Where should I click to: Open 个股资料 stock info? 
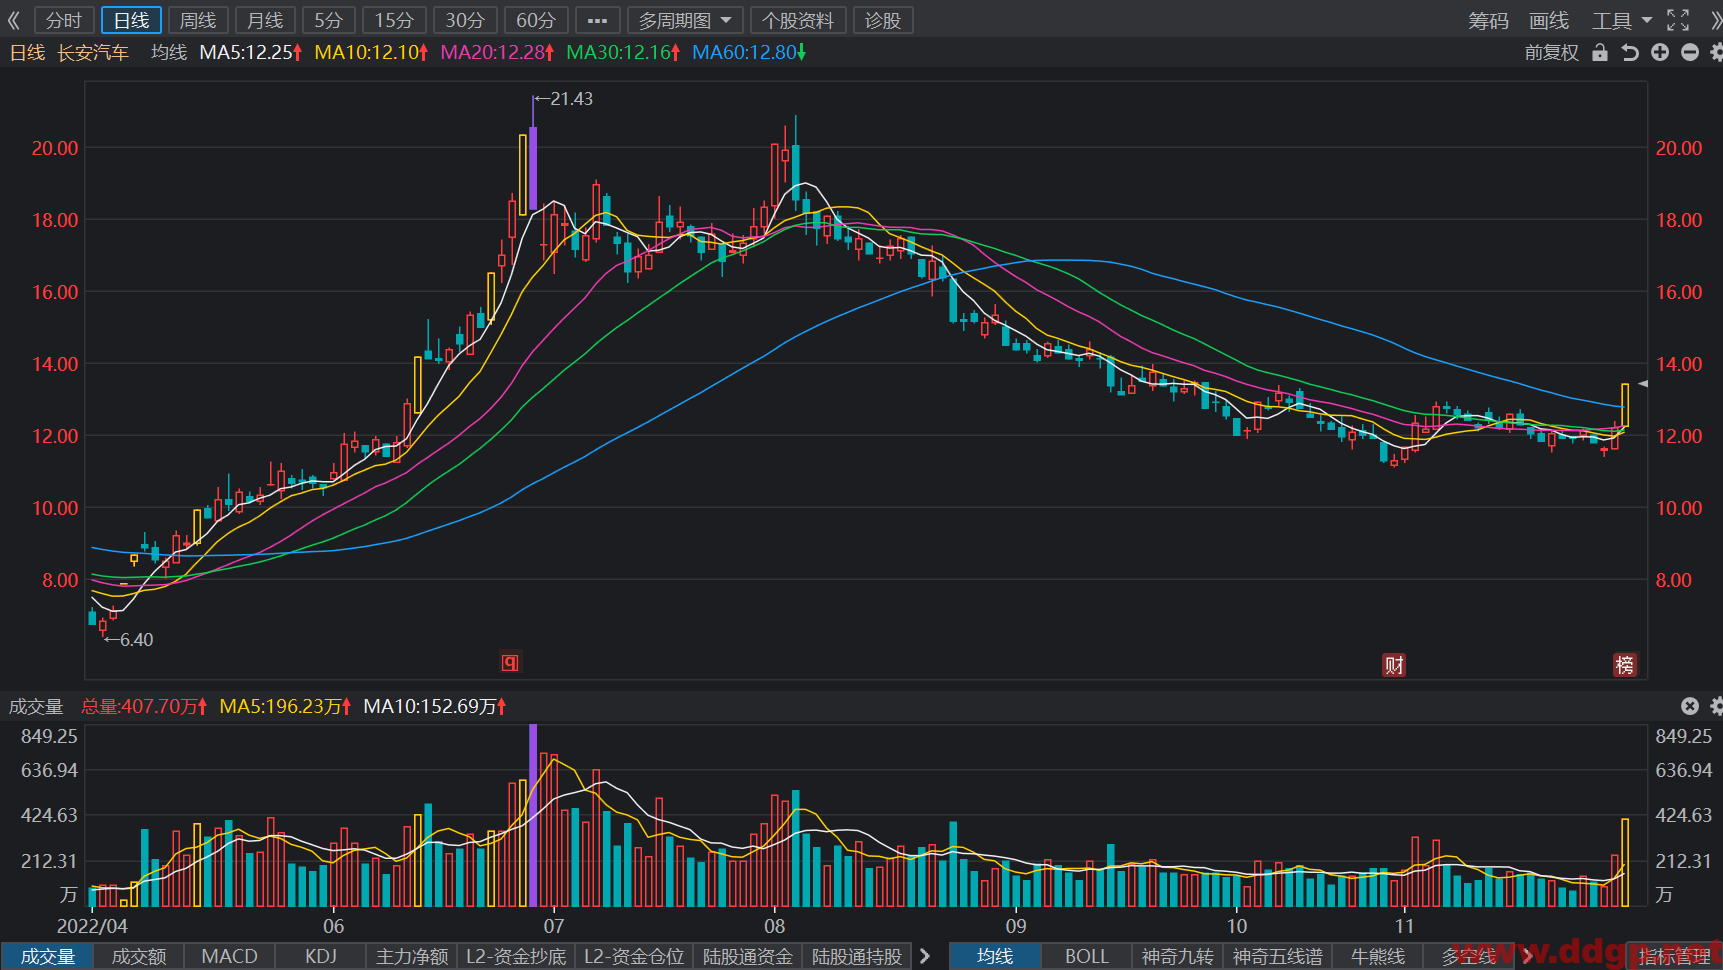pyautogui.click(x=798, y=20)
